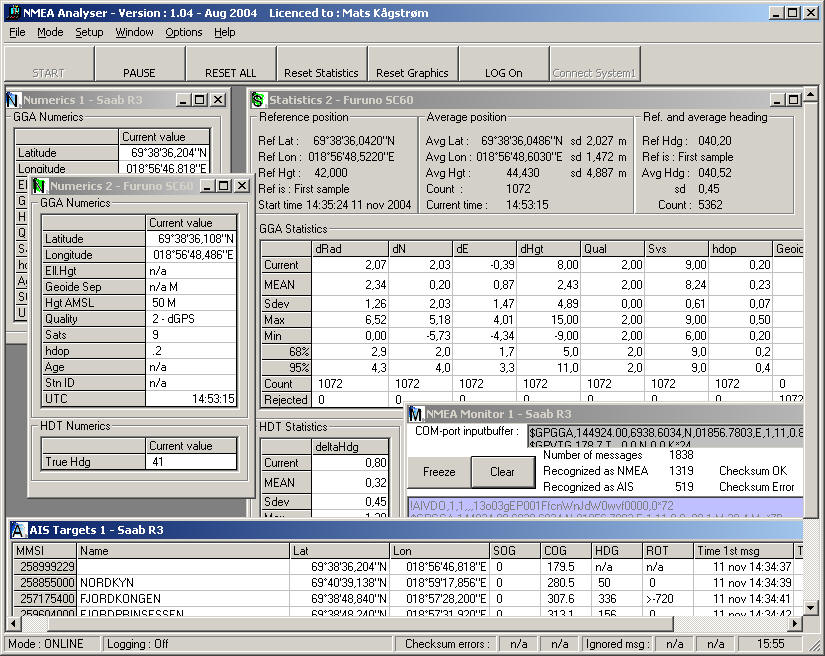
Task: Freeze the NMEA Monitor output
Action: point(439,472)
